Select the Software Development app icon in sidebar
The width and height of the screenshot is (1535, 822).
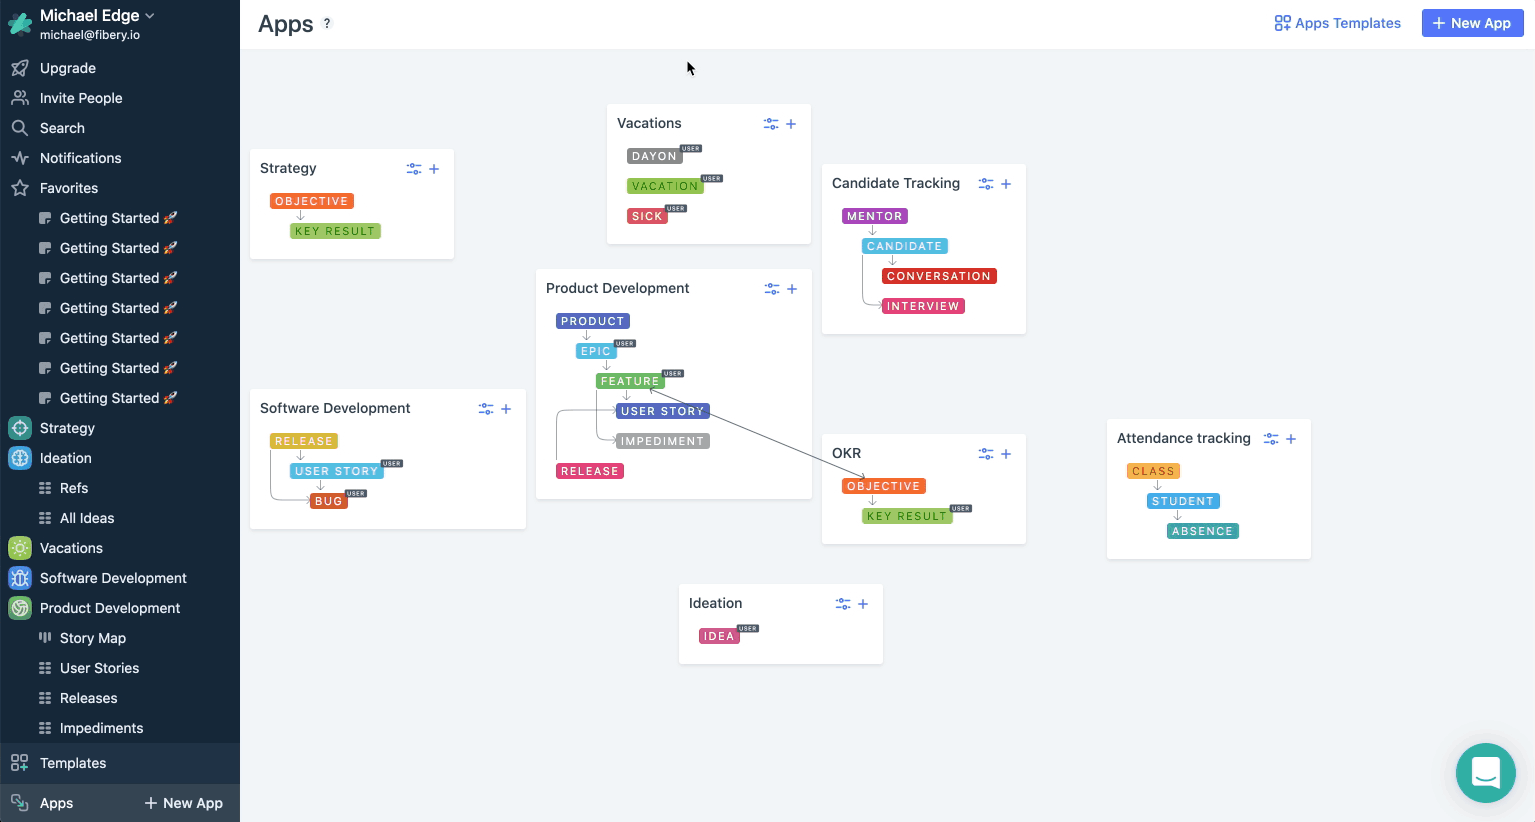(x=20, y=578)
